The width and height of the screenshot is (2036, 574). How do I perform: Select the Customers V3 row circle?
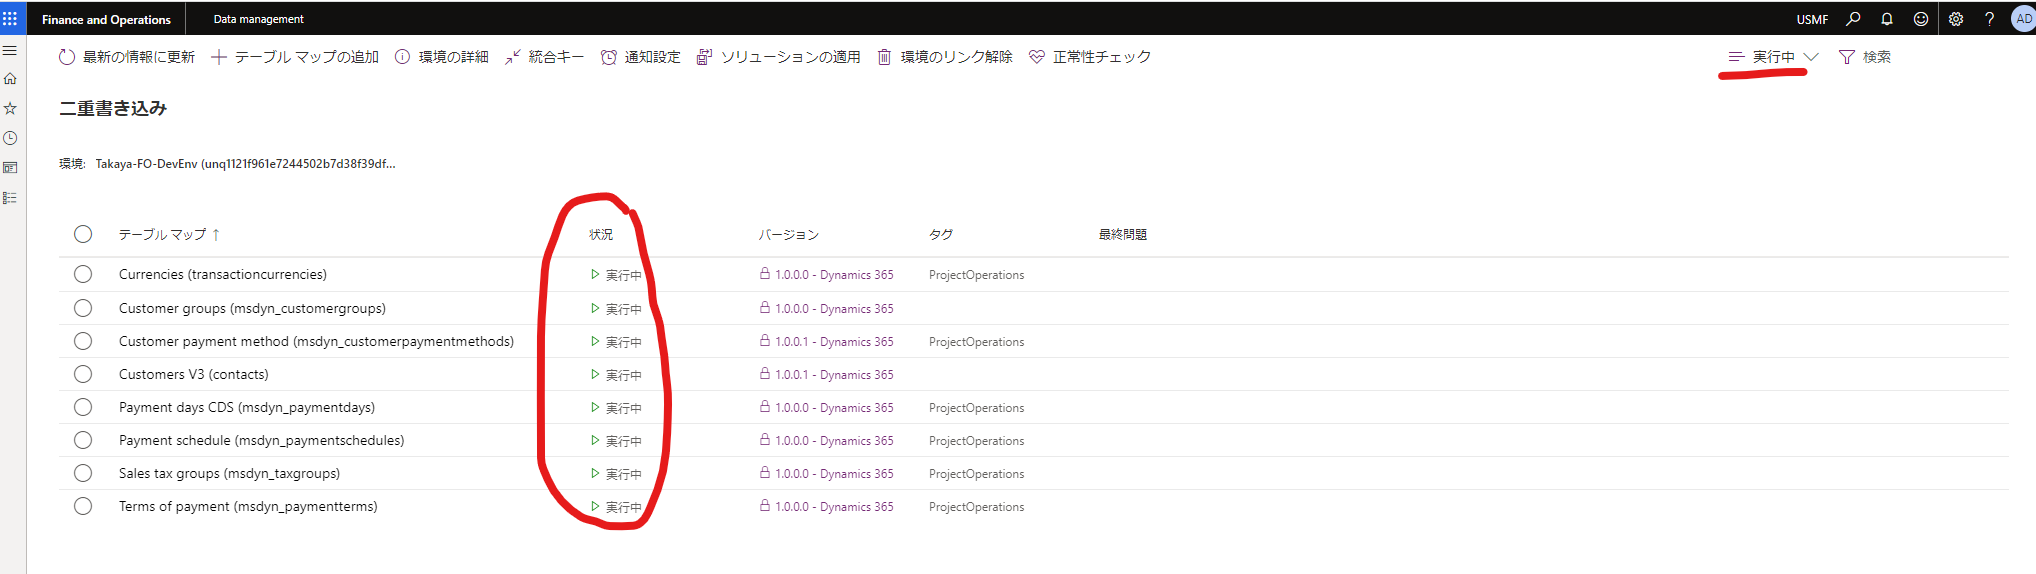coord(83,374)
